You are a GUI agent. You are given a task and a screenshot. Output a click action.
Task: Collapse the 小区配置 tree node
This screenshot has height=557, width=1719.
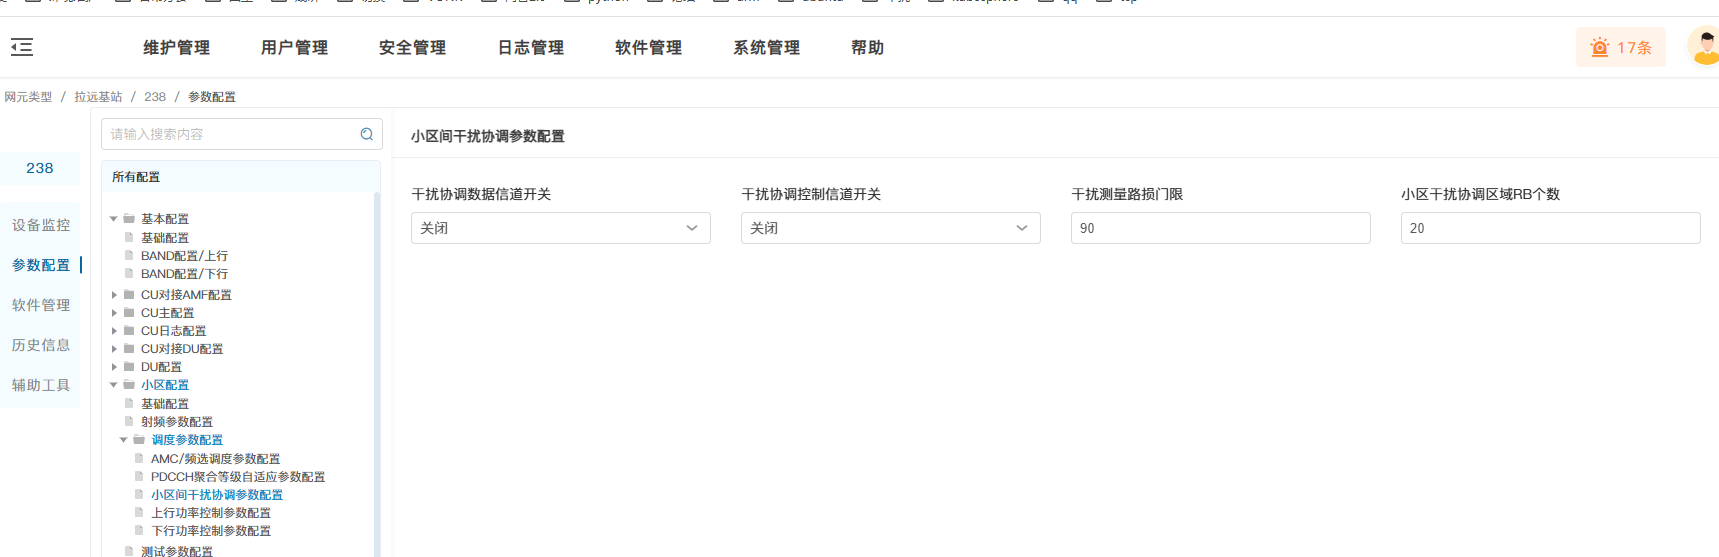click(x=114, y=385)
